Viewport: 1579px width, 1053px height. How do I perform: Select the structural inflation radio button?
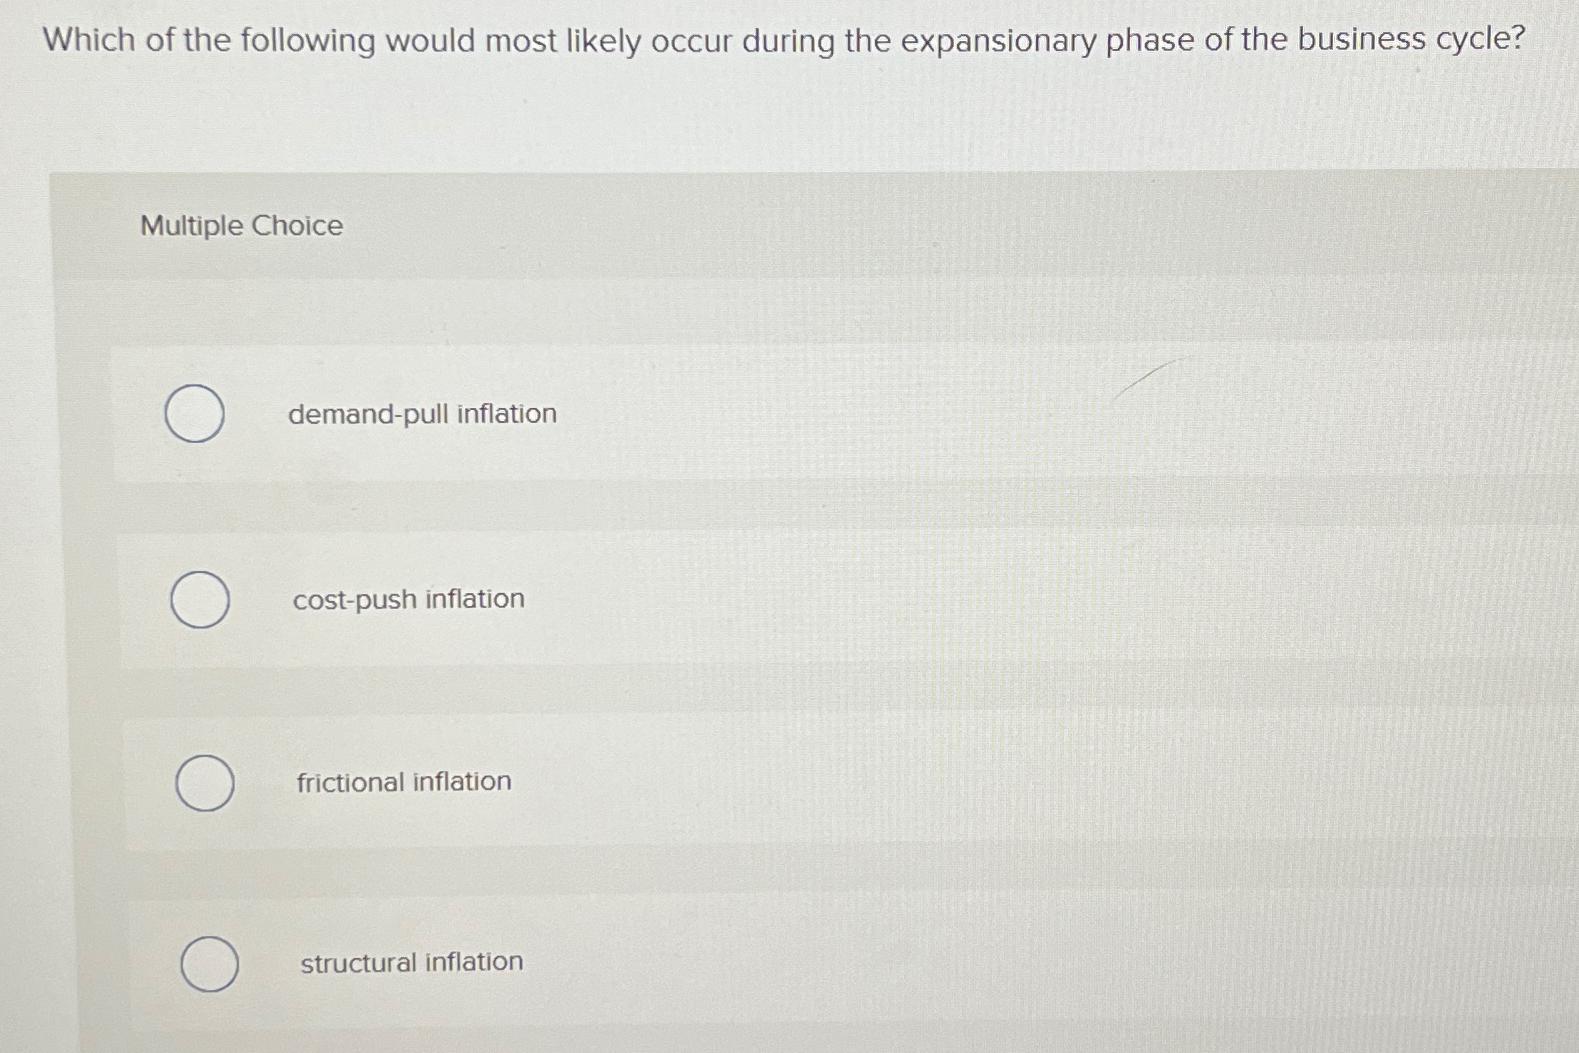pyautogui.click(x=212, y=963)
